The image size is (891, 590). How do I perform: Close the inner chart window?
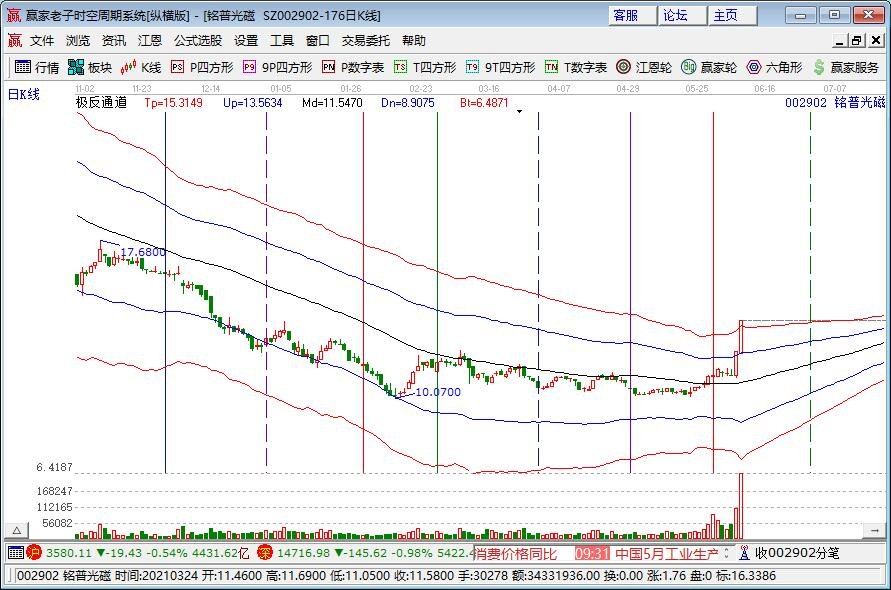(876, 40)
